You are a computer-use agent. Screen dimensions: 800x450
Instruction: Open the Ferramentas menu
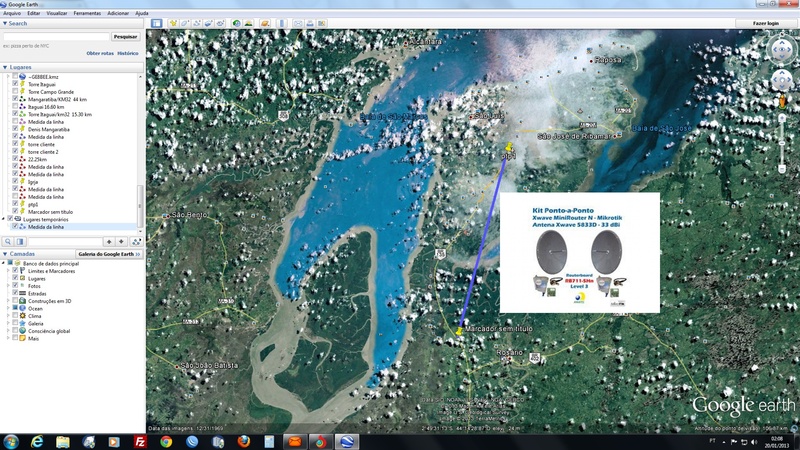click(x=87, y=13)
